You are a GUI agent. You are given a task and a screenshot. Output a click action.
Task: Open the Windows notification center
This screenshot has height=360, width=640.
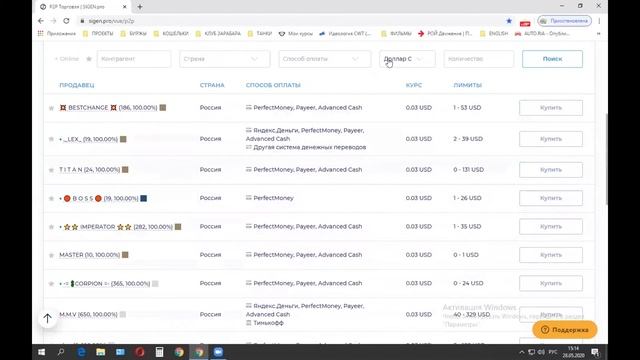[x=595, y=352]
